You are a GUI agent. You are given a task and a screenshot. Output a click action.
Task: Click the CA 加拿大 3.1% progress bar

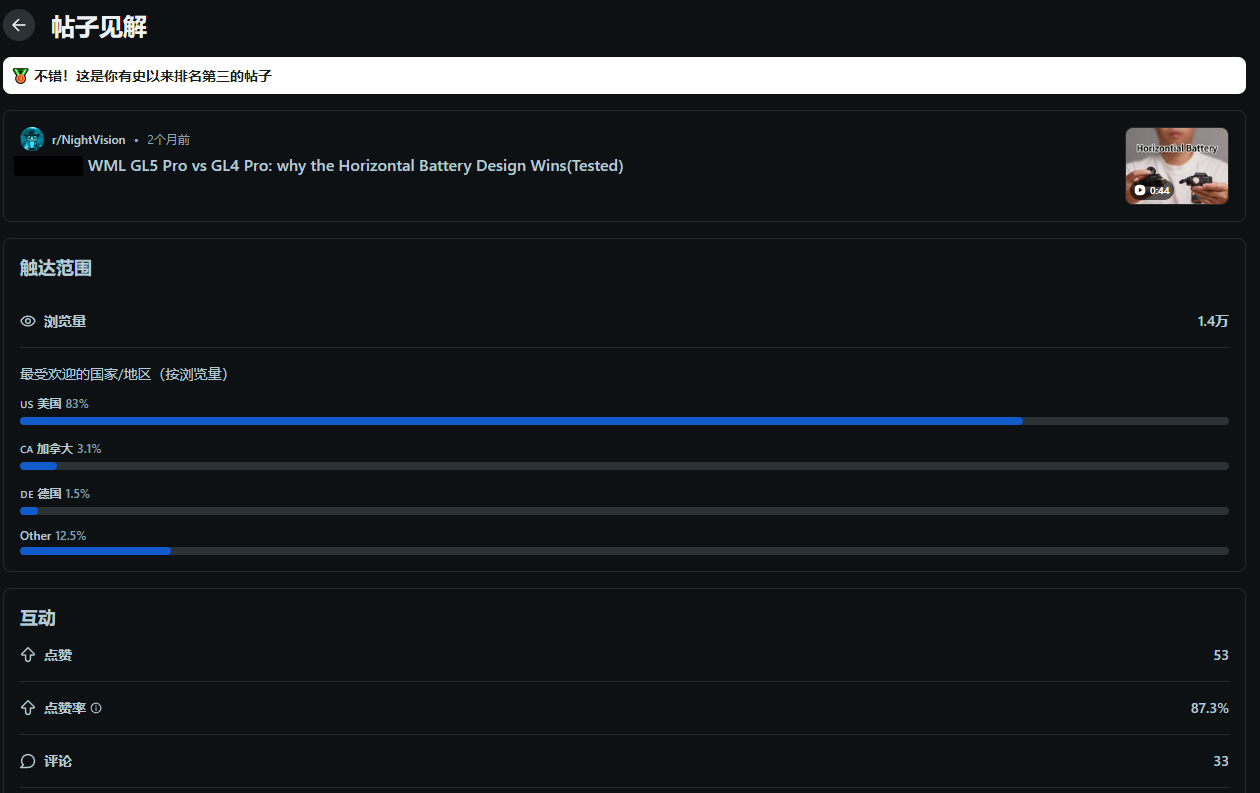click(x=624, y=466)
